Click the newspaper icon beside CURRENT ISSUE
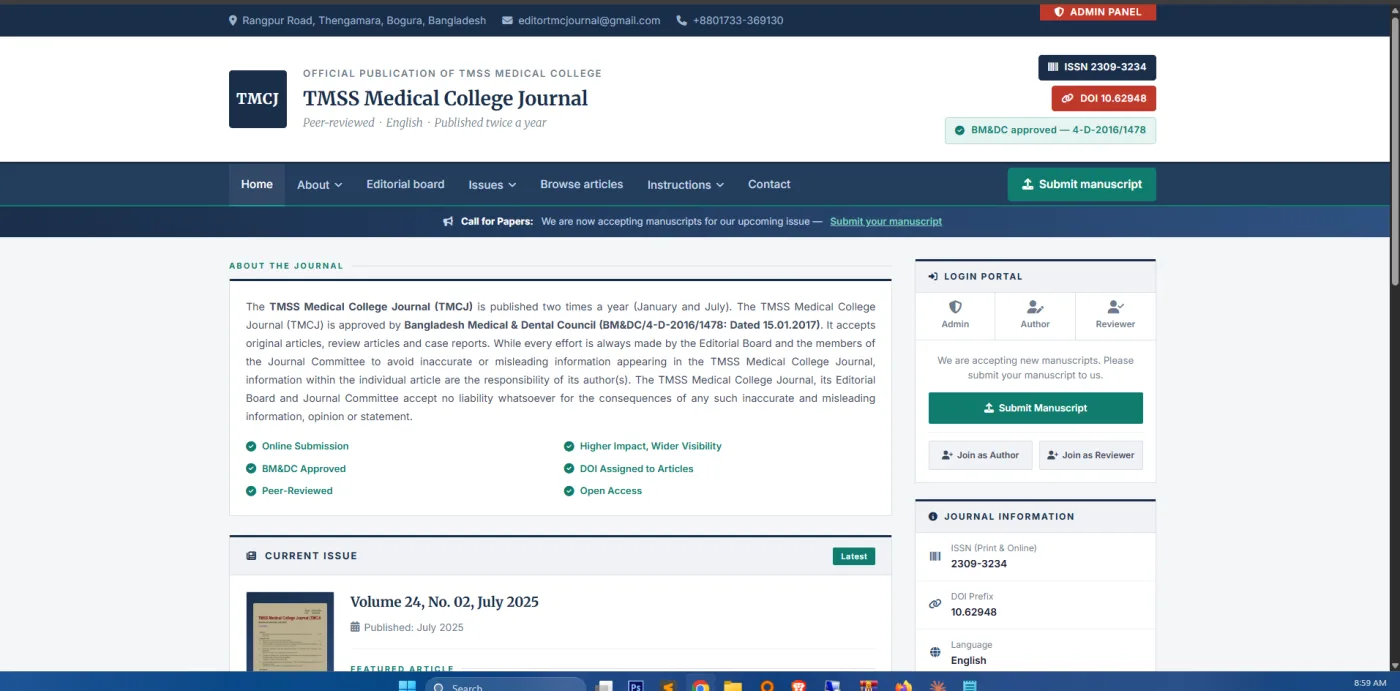Viewport: 1400px width, 691px height. tap(251, 556)
